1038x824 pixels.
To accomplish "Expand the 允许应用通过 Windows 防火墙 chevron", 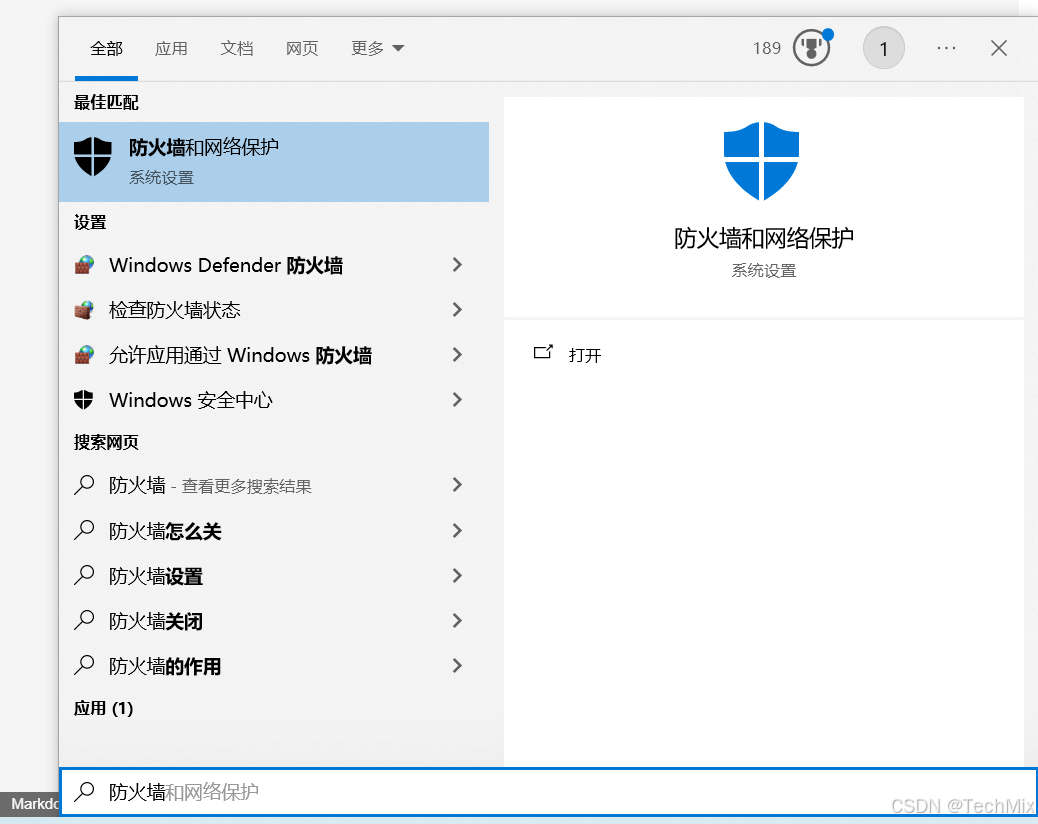I will pos(457,355).
